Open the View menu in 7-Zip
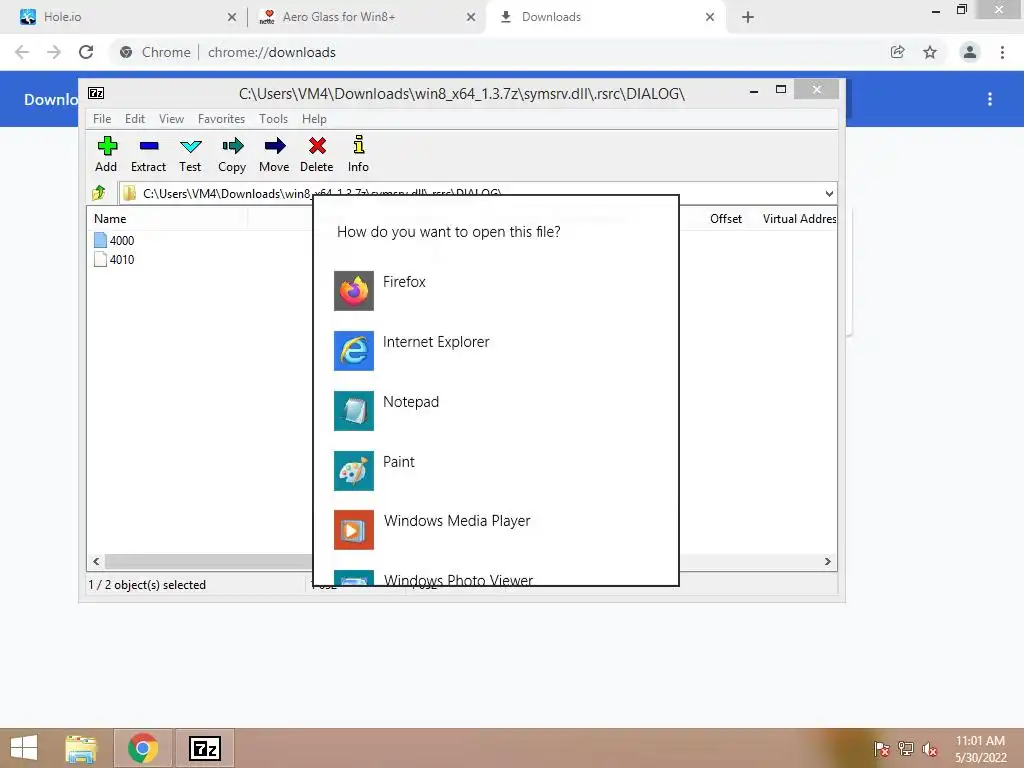Screen dimensions: 1024x768 point(172,119)
